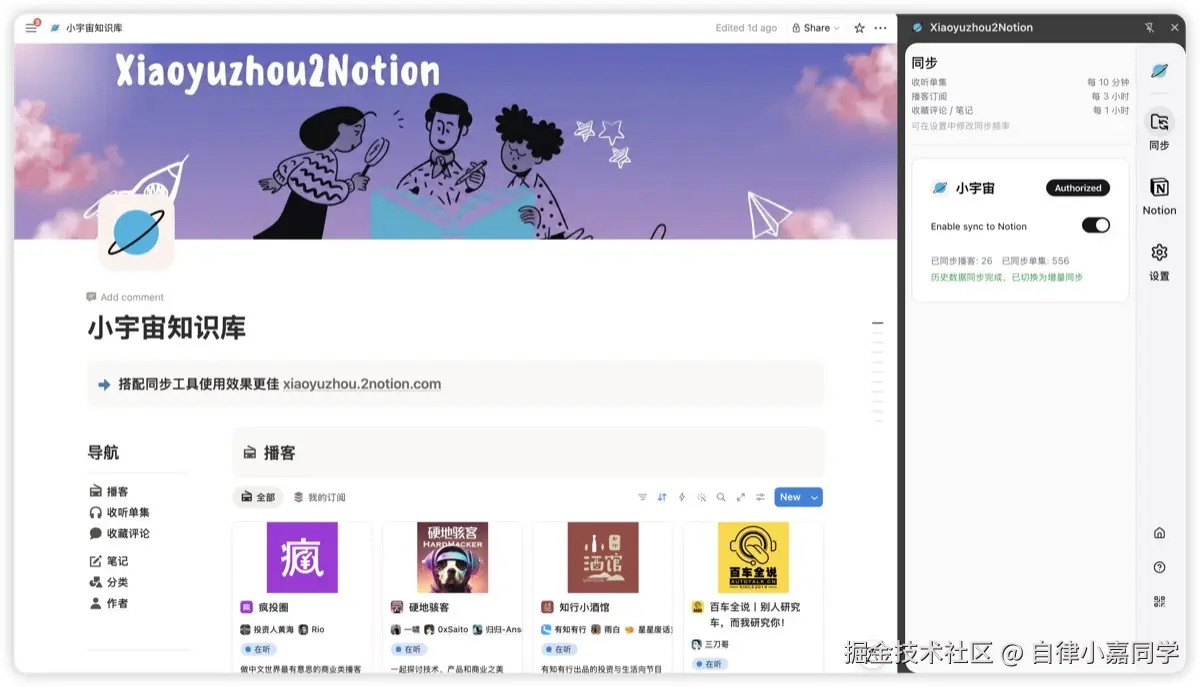
Task: Click the database search magnifier icon
Action: pyautogui.click(x=721, y=497)
